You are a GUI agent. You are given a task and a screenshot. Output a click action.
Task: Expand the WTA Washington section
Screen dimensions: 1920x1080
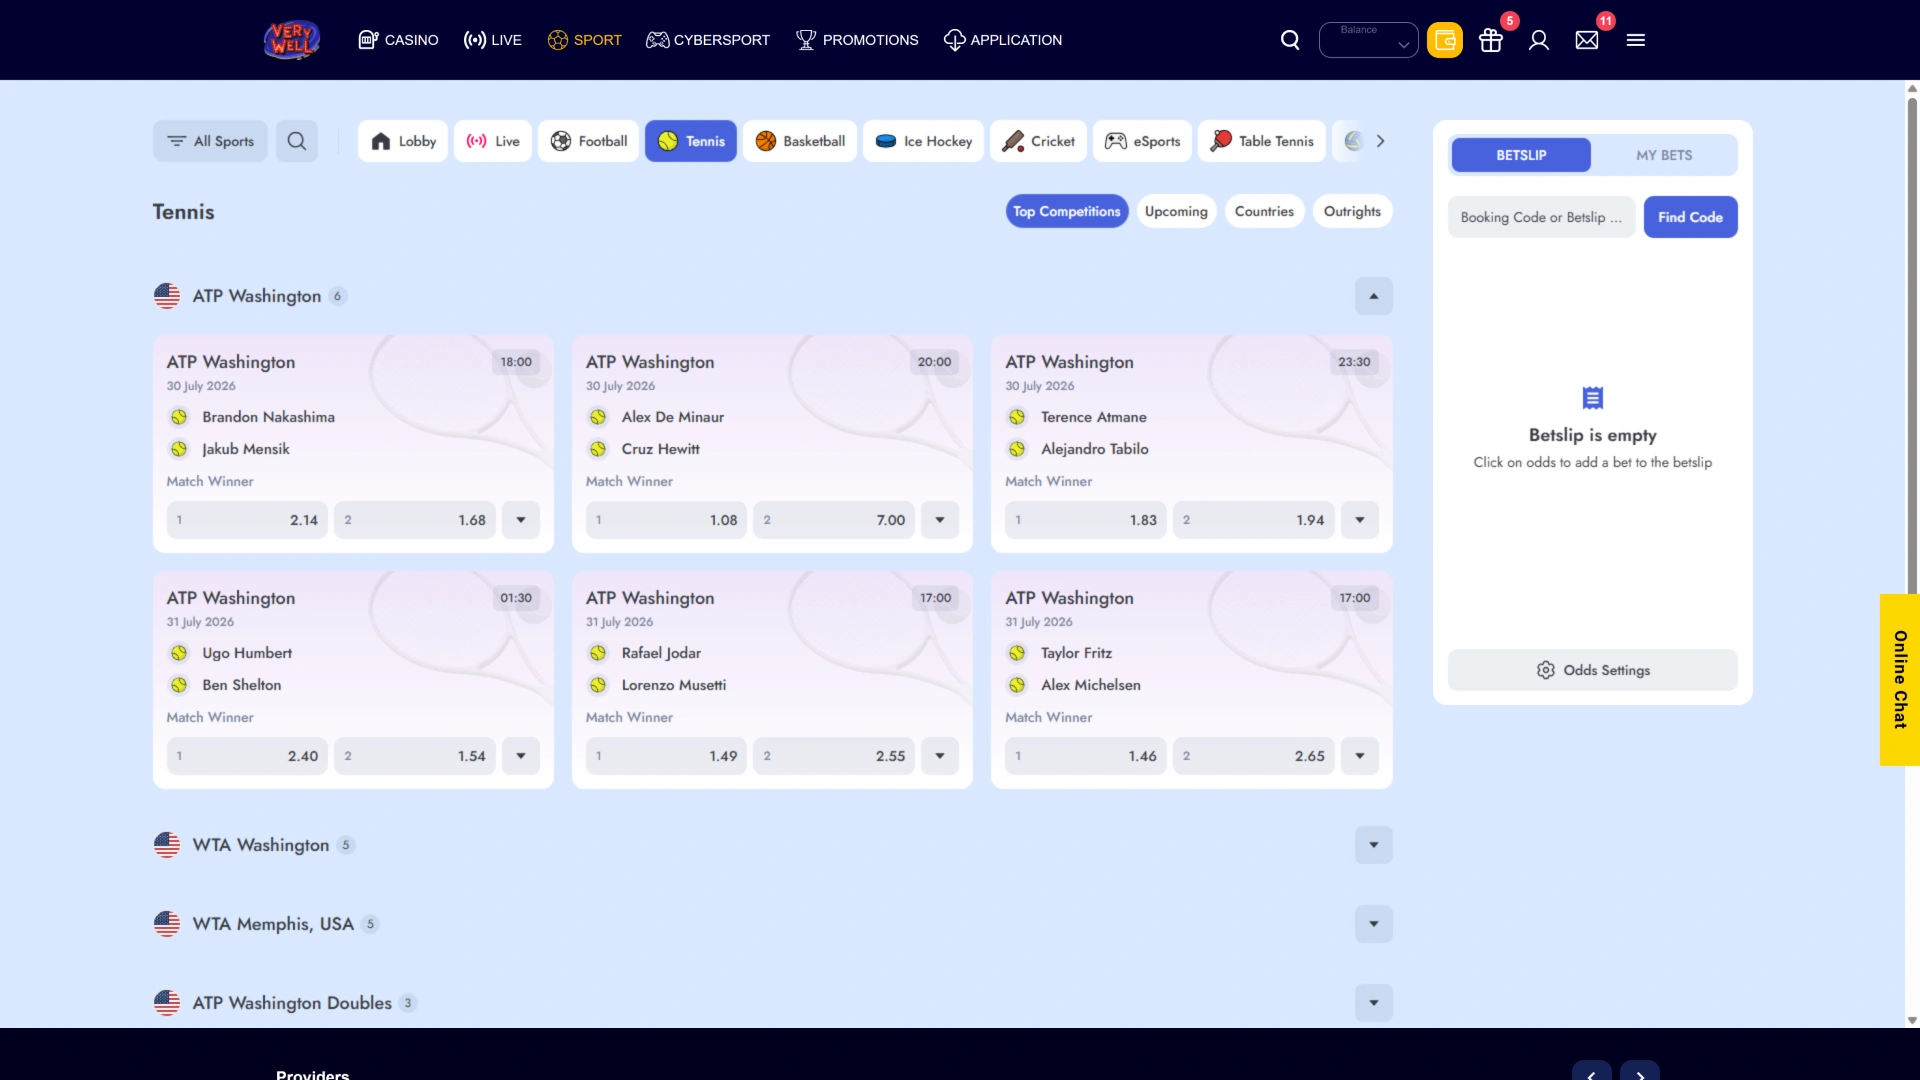coord(1374,845)
